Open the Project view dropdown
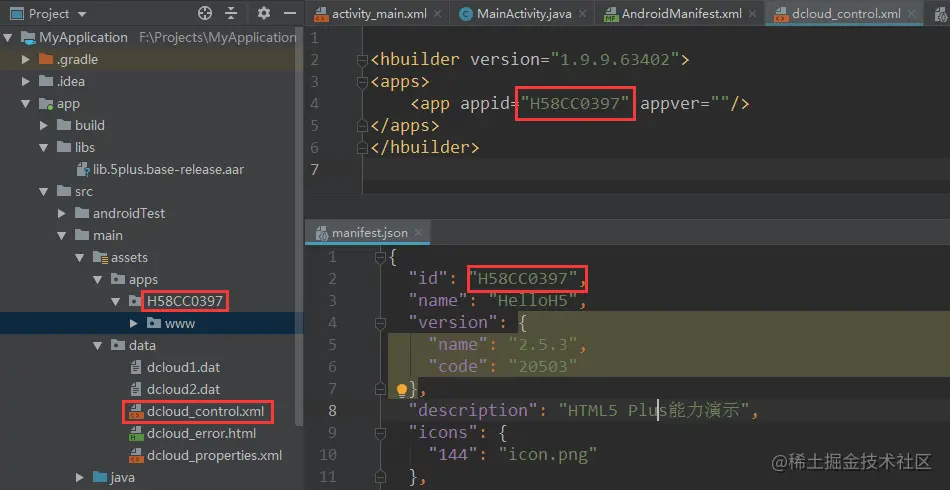Screen dimensions: 950x490 pyautogui.click(x=82, y=14)
